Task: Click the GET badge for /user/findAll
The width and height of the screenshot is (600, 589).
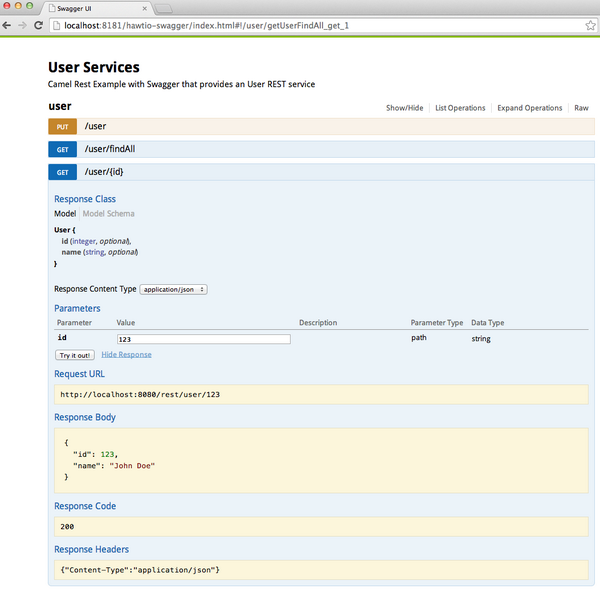Action: pyautogui.click(x=62, y=149)
